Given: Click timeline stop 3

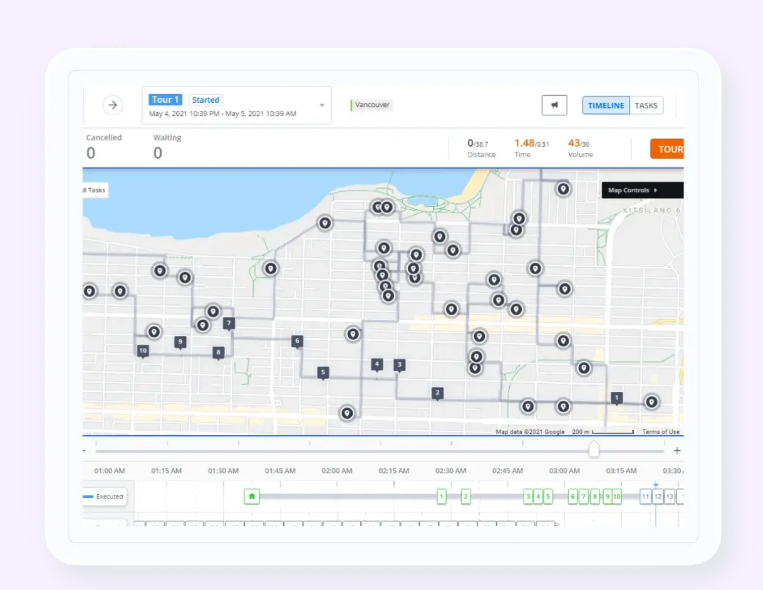Looking at the screenshot, I should click(x=528, y=497).
